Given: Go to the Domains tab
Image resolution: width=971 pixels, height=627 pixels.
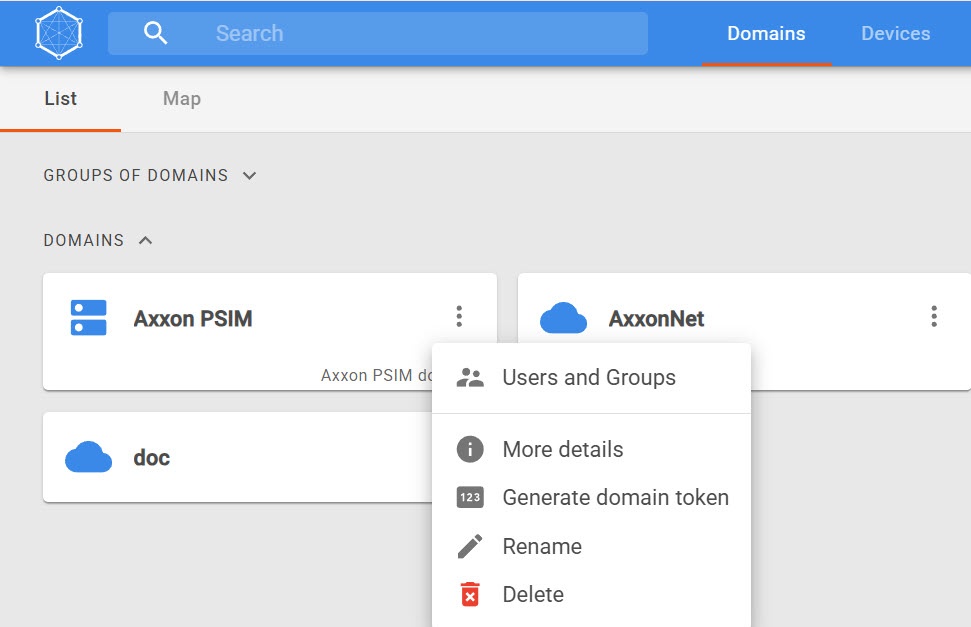Looking at the screenshot, I should pyautogui.click(x=766, y=33).
